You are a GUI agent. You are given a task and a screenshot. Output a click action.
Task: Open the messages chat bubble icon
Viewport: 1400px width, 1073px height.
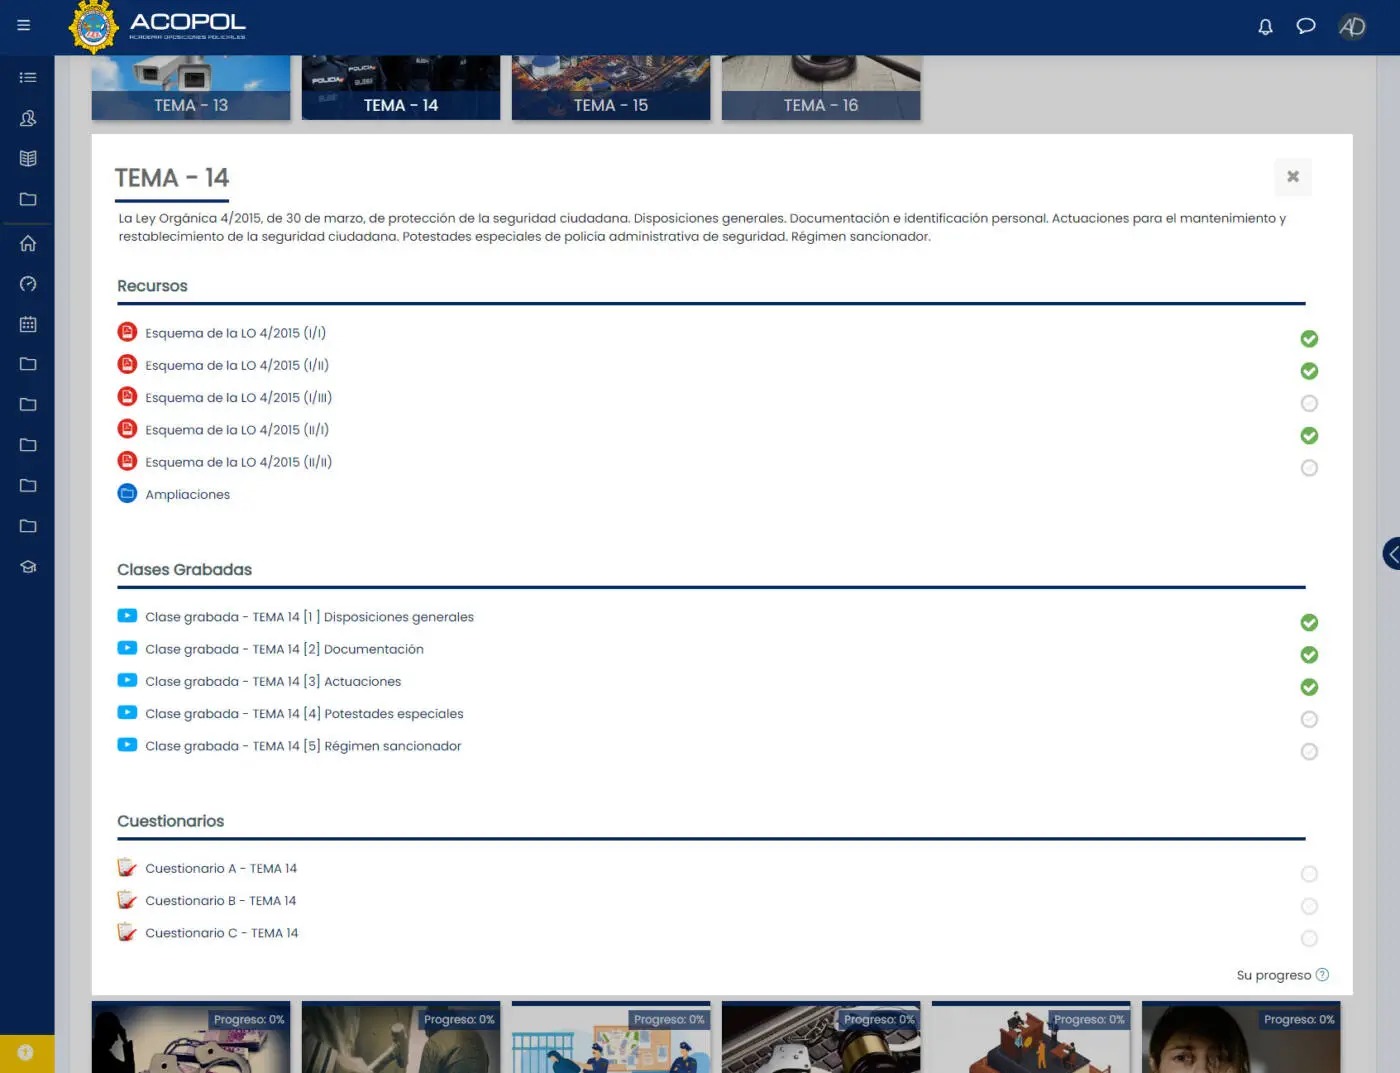(1305, 27)
